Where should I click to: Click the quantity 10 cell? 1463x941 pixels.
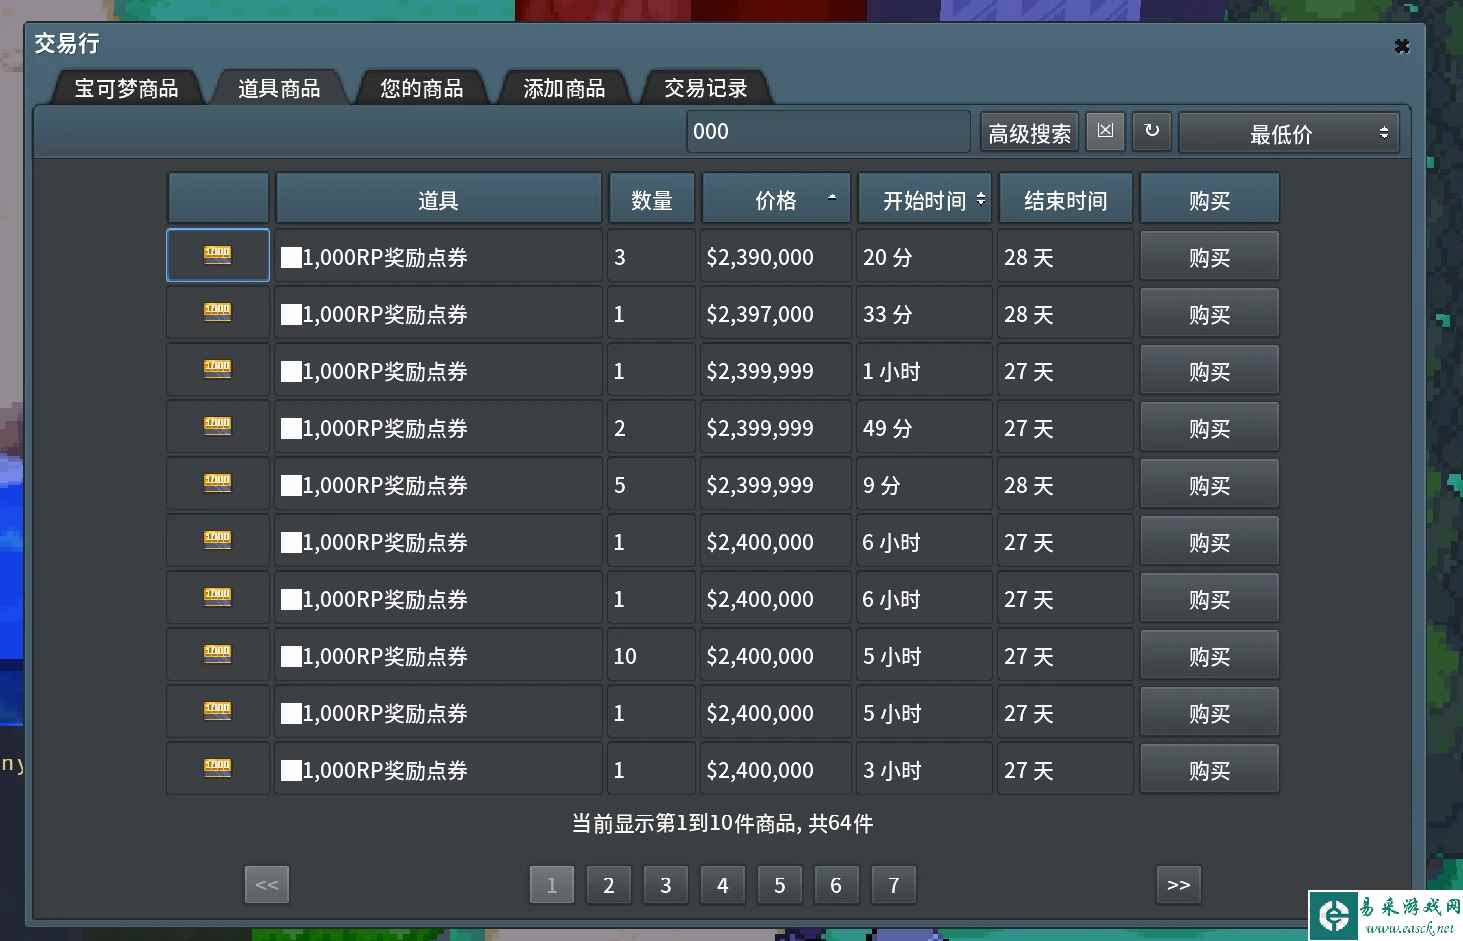click(652, 656)
